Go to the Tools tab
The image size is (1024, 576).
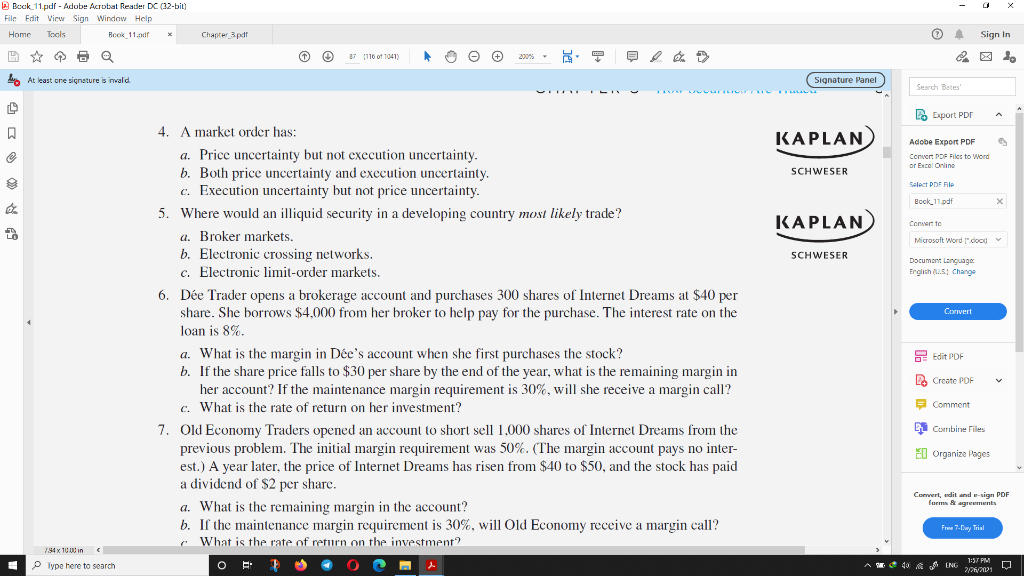55,33
